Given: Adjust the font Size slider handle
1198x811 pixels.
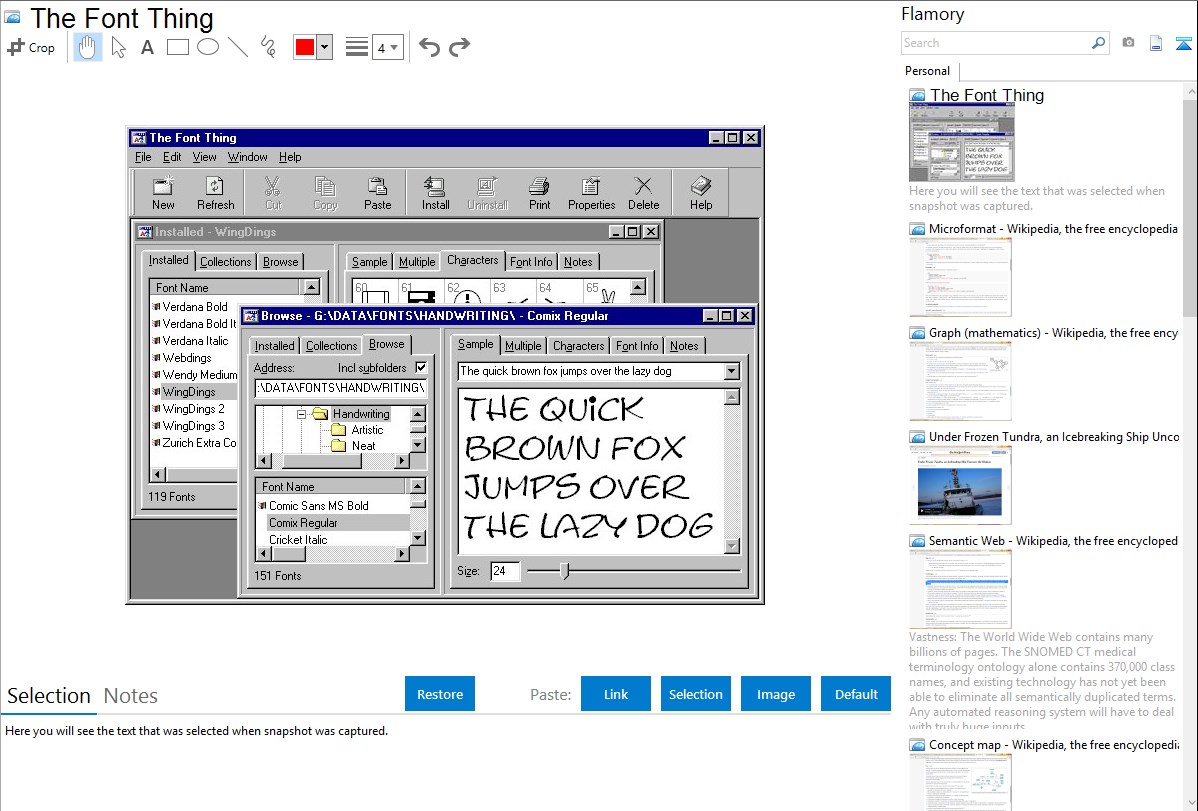Looking at the screenshot, I should tap(565, 570).
